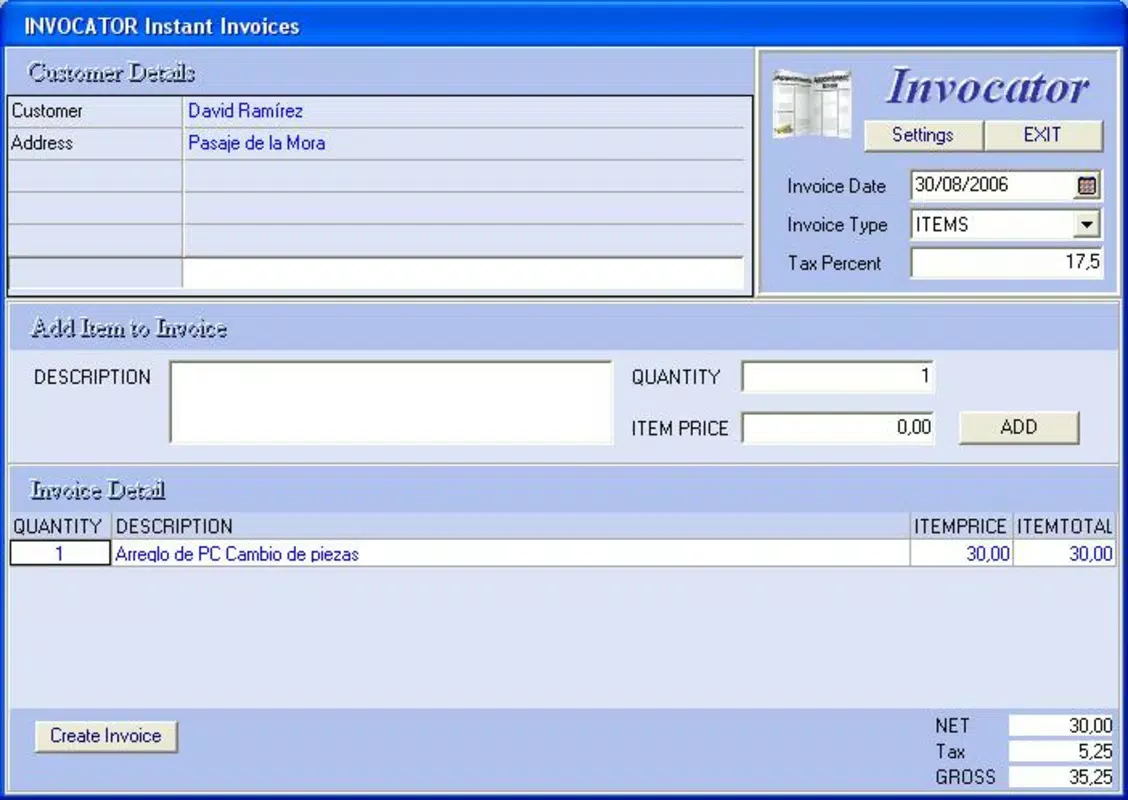Select row Arreglo de PC Cambio de piezas
This screenshot has width=1128, height=800.
point(510,553)
